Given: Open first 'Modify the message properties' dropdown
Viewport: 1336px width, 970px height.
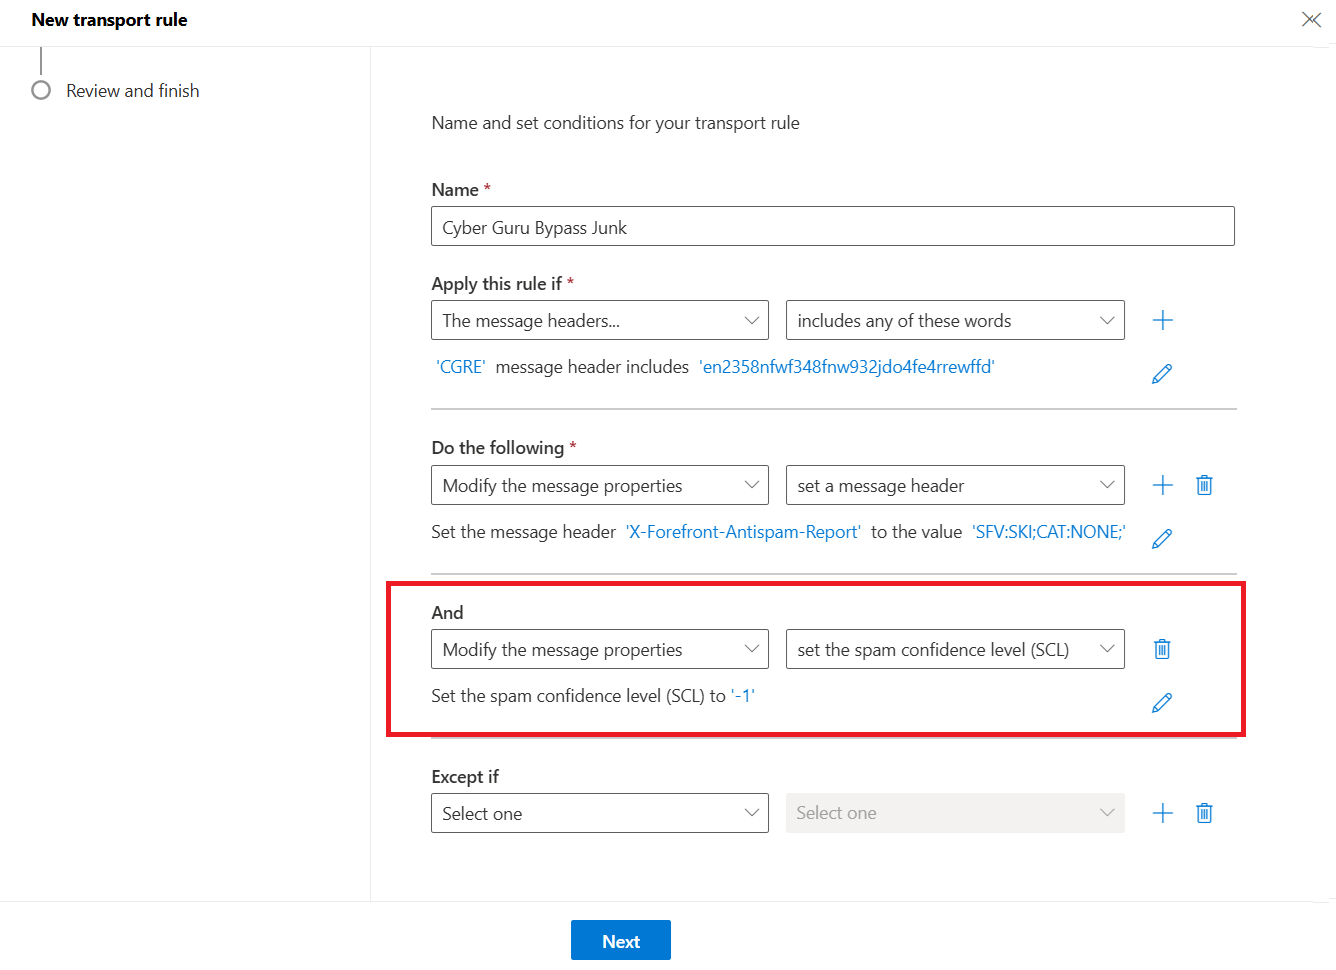Looking at the screenshot, I should tap(600, 485).
